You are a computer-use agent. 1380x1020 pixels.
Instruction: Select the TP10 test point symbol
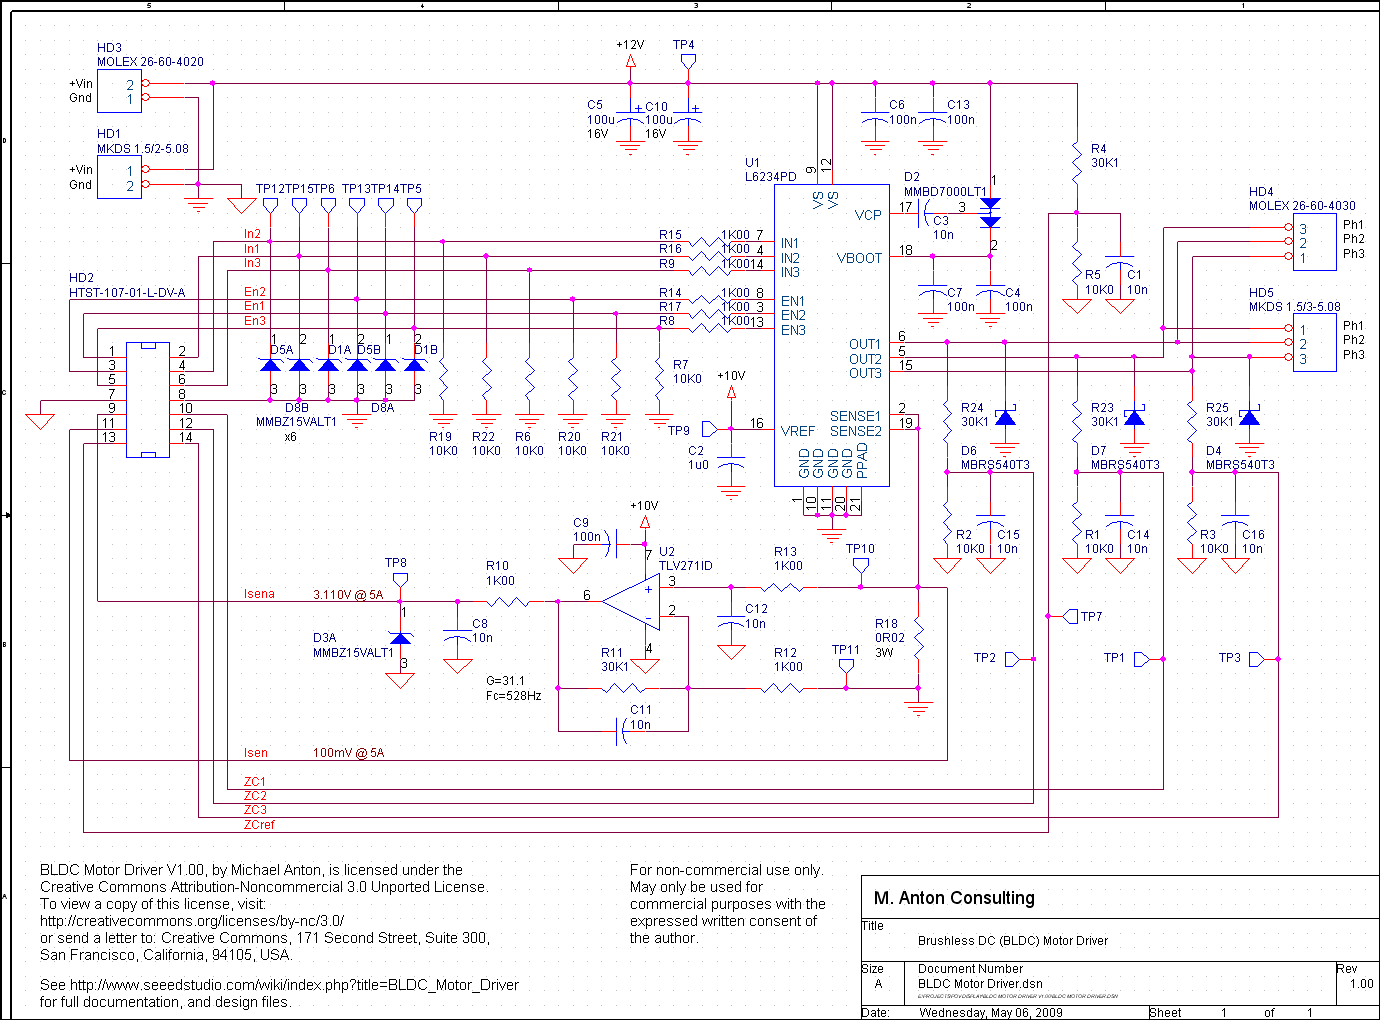860,566
